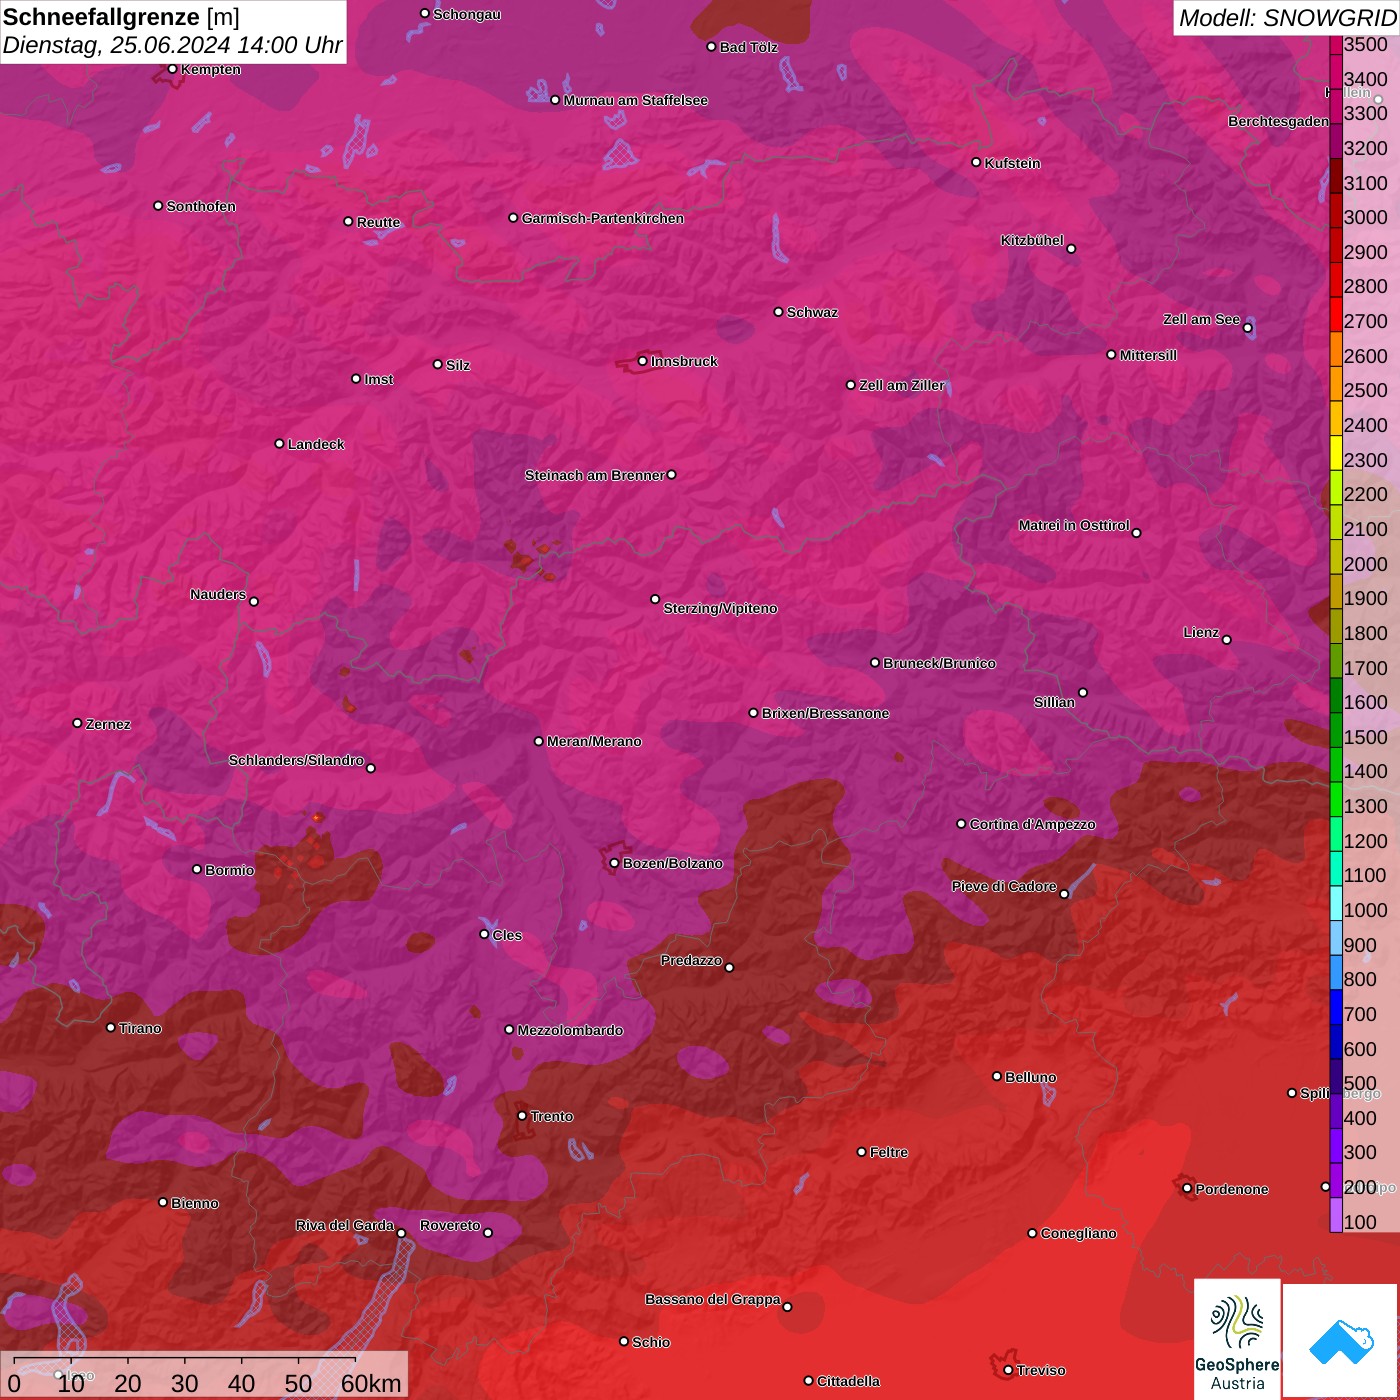Click the blue mountain logo in the corner
1400x1400 pixels.
click(1341, 1341)
